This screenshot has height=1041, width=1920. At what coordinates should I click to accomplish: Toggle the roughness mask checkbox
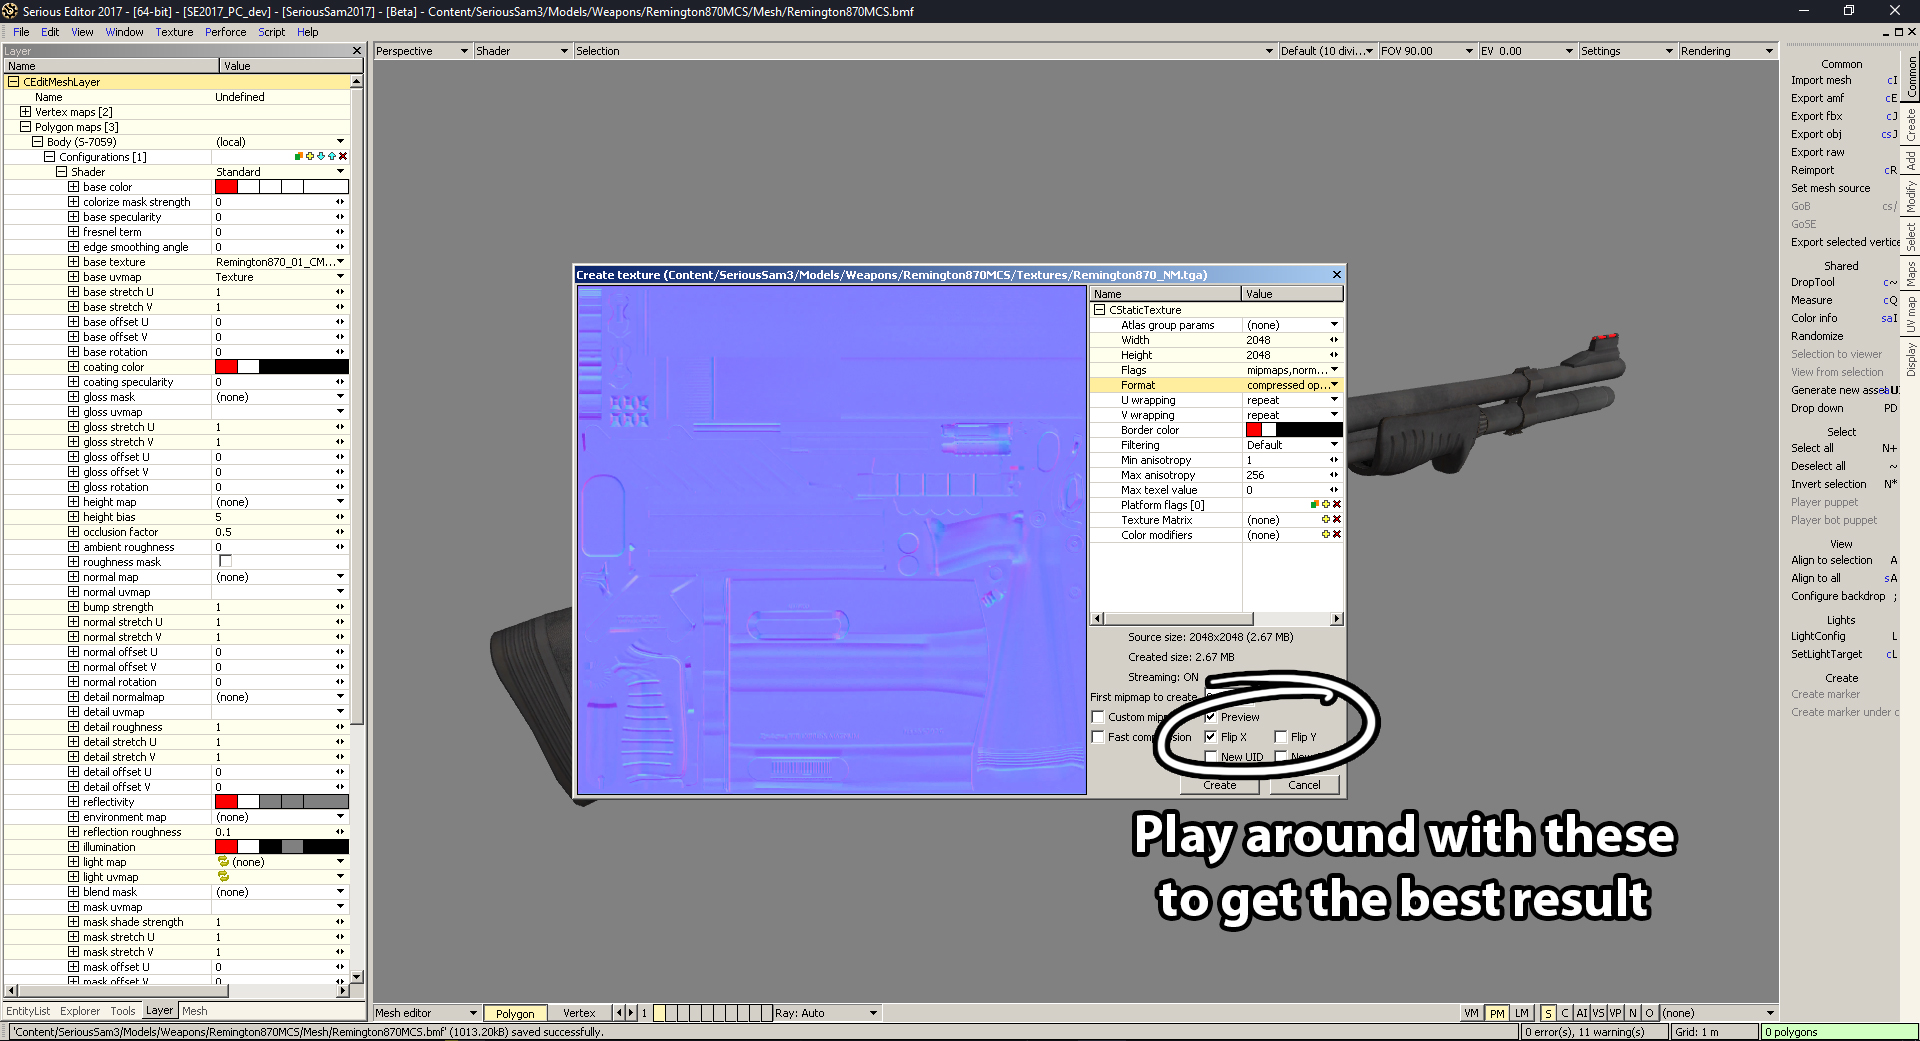click(225, 561)
